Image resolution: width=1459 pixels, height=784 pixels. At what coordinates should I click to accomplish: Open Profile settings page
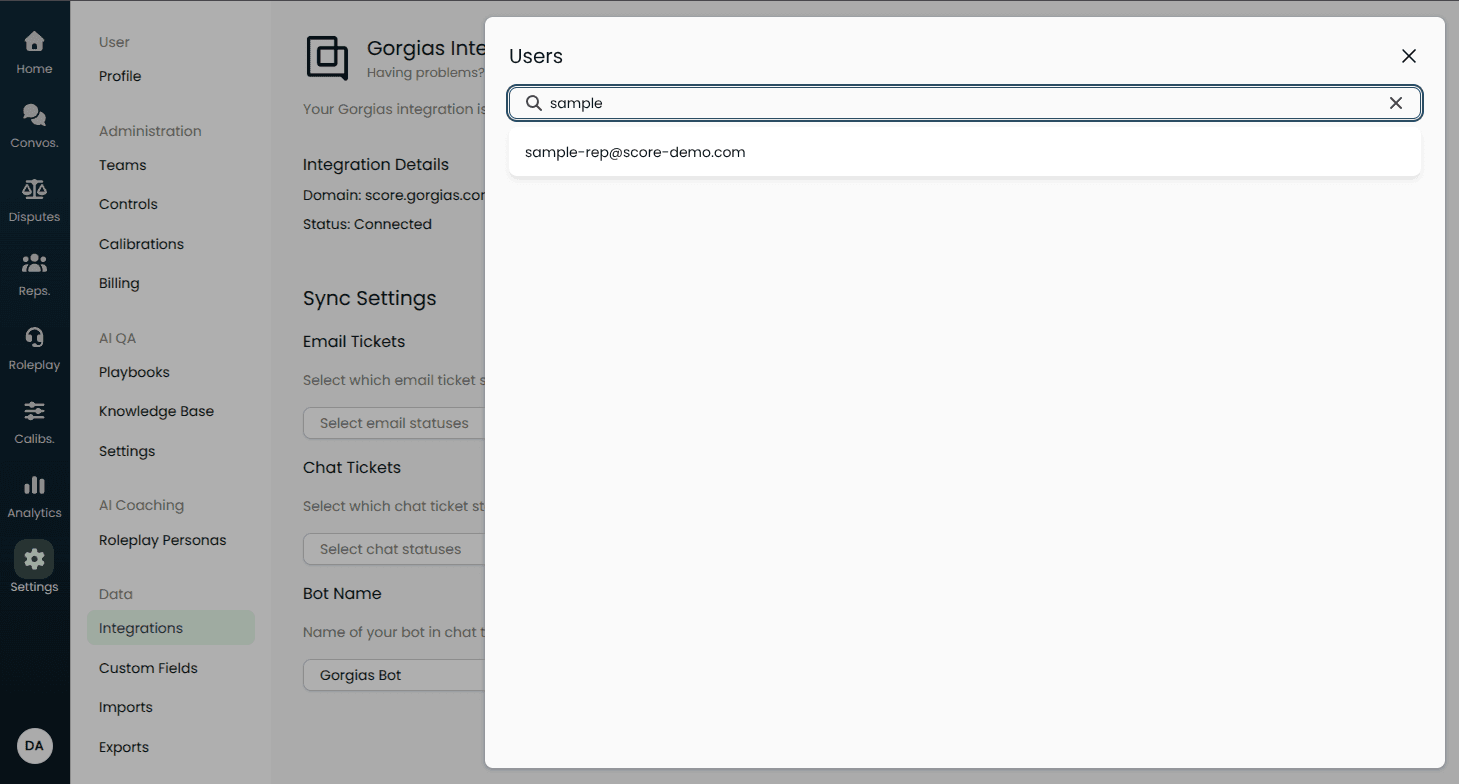(120, 76)
